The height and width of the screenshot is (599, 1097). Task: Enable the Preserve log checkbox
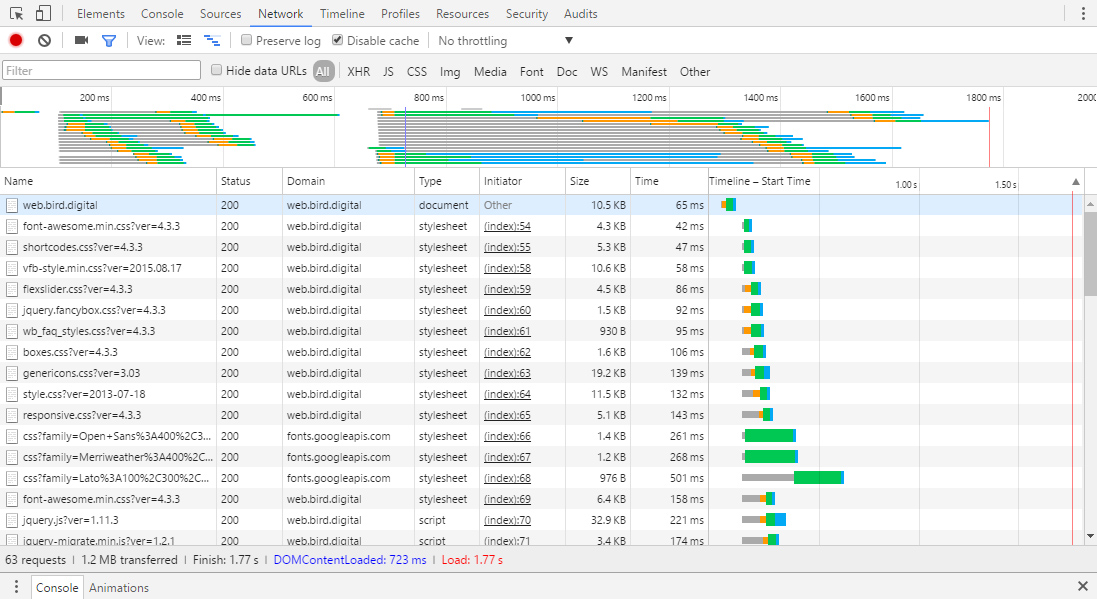point(245,40)
